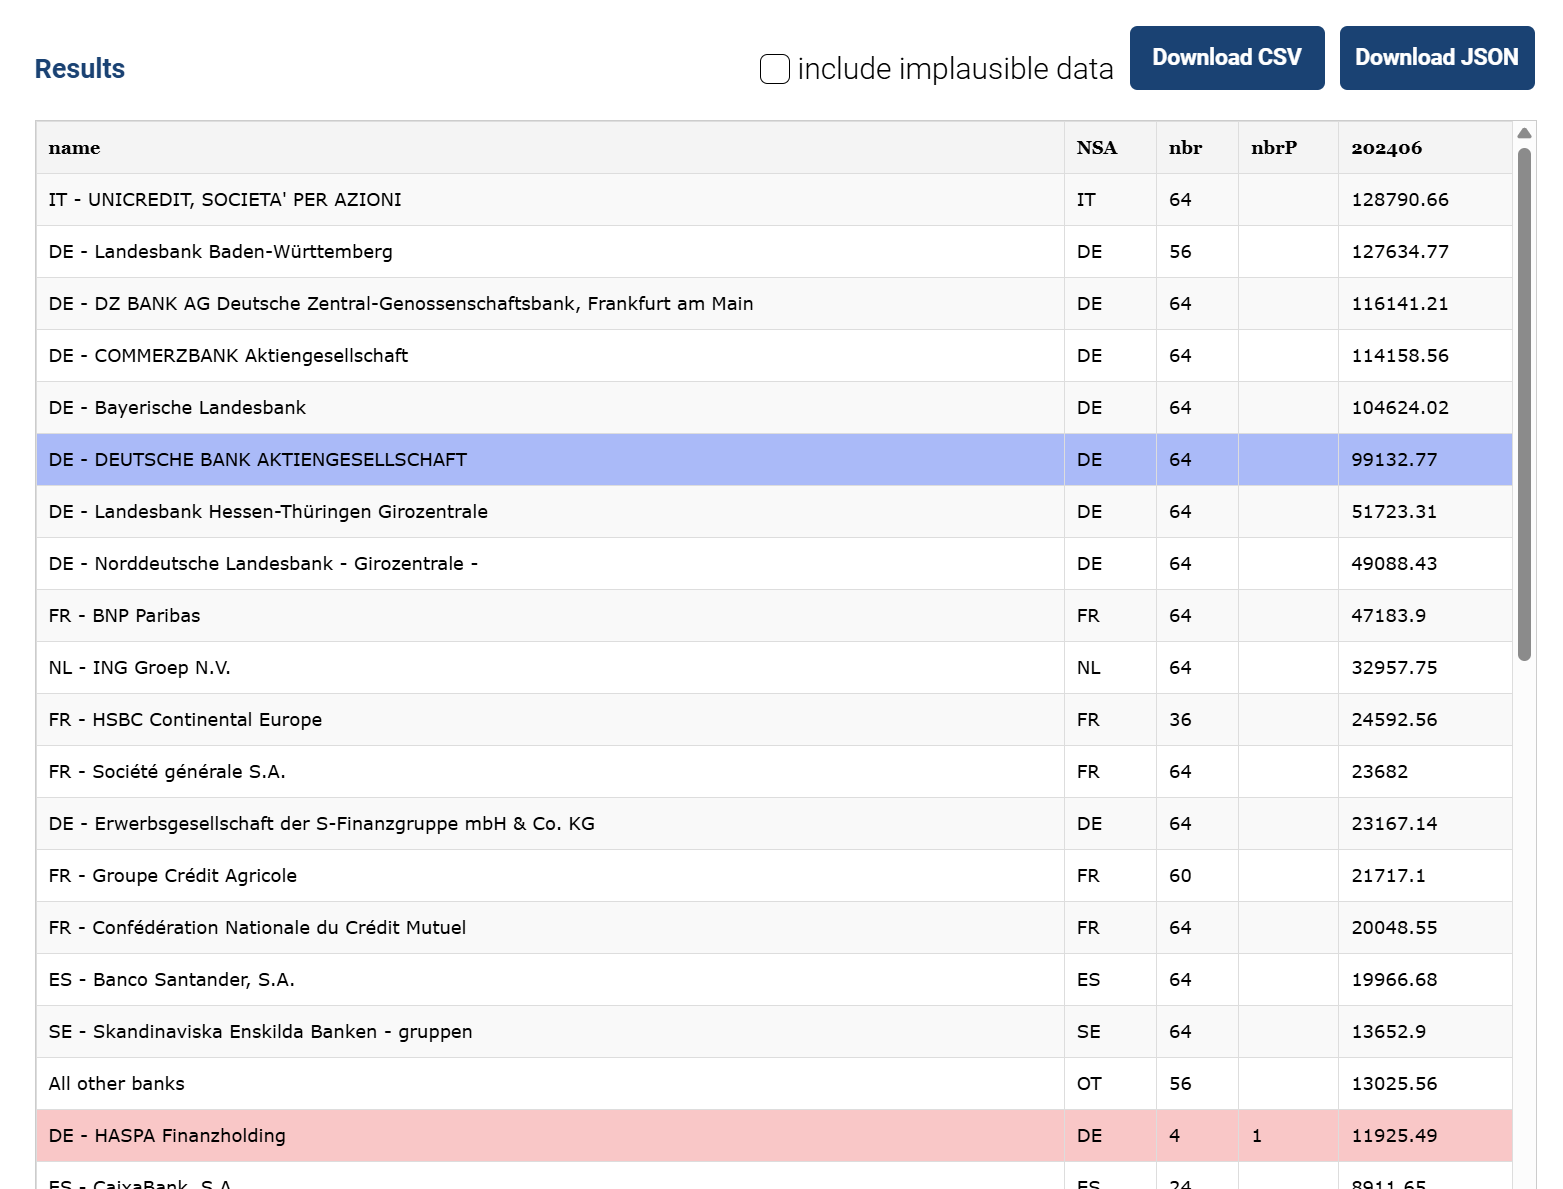
Task: Click the nbr column header
Action: (x=1185, y=148)
